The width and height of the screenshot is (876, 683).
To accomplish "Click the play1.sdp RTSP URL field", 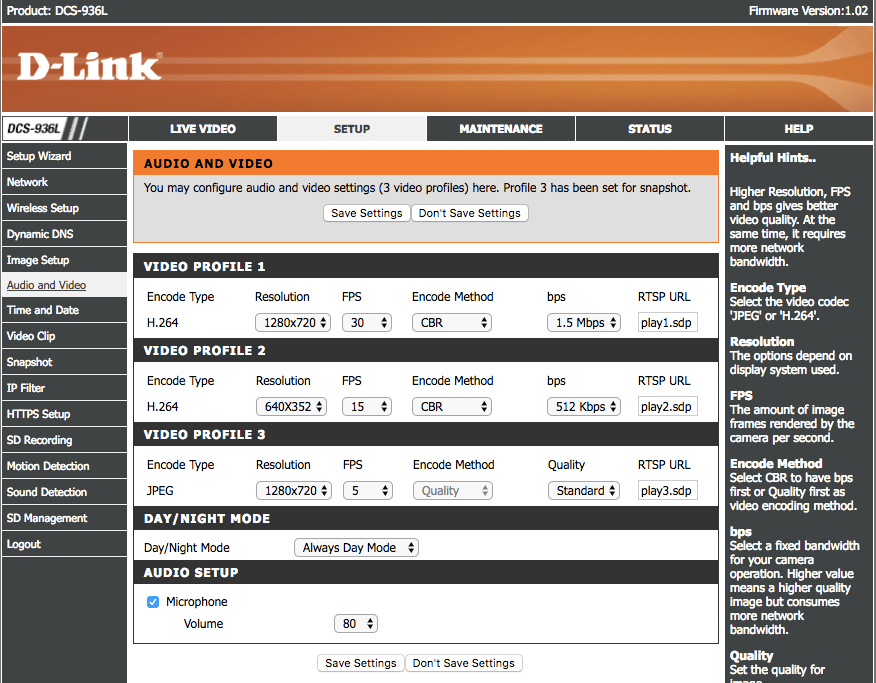I will (667, 323).
